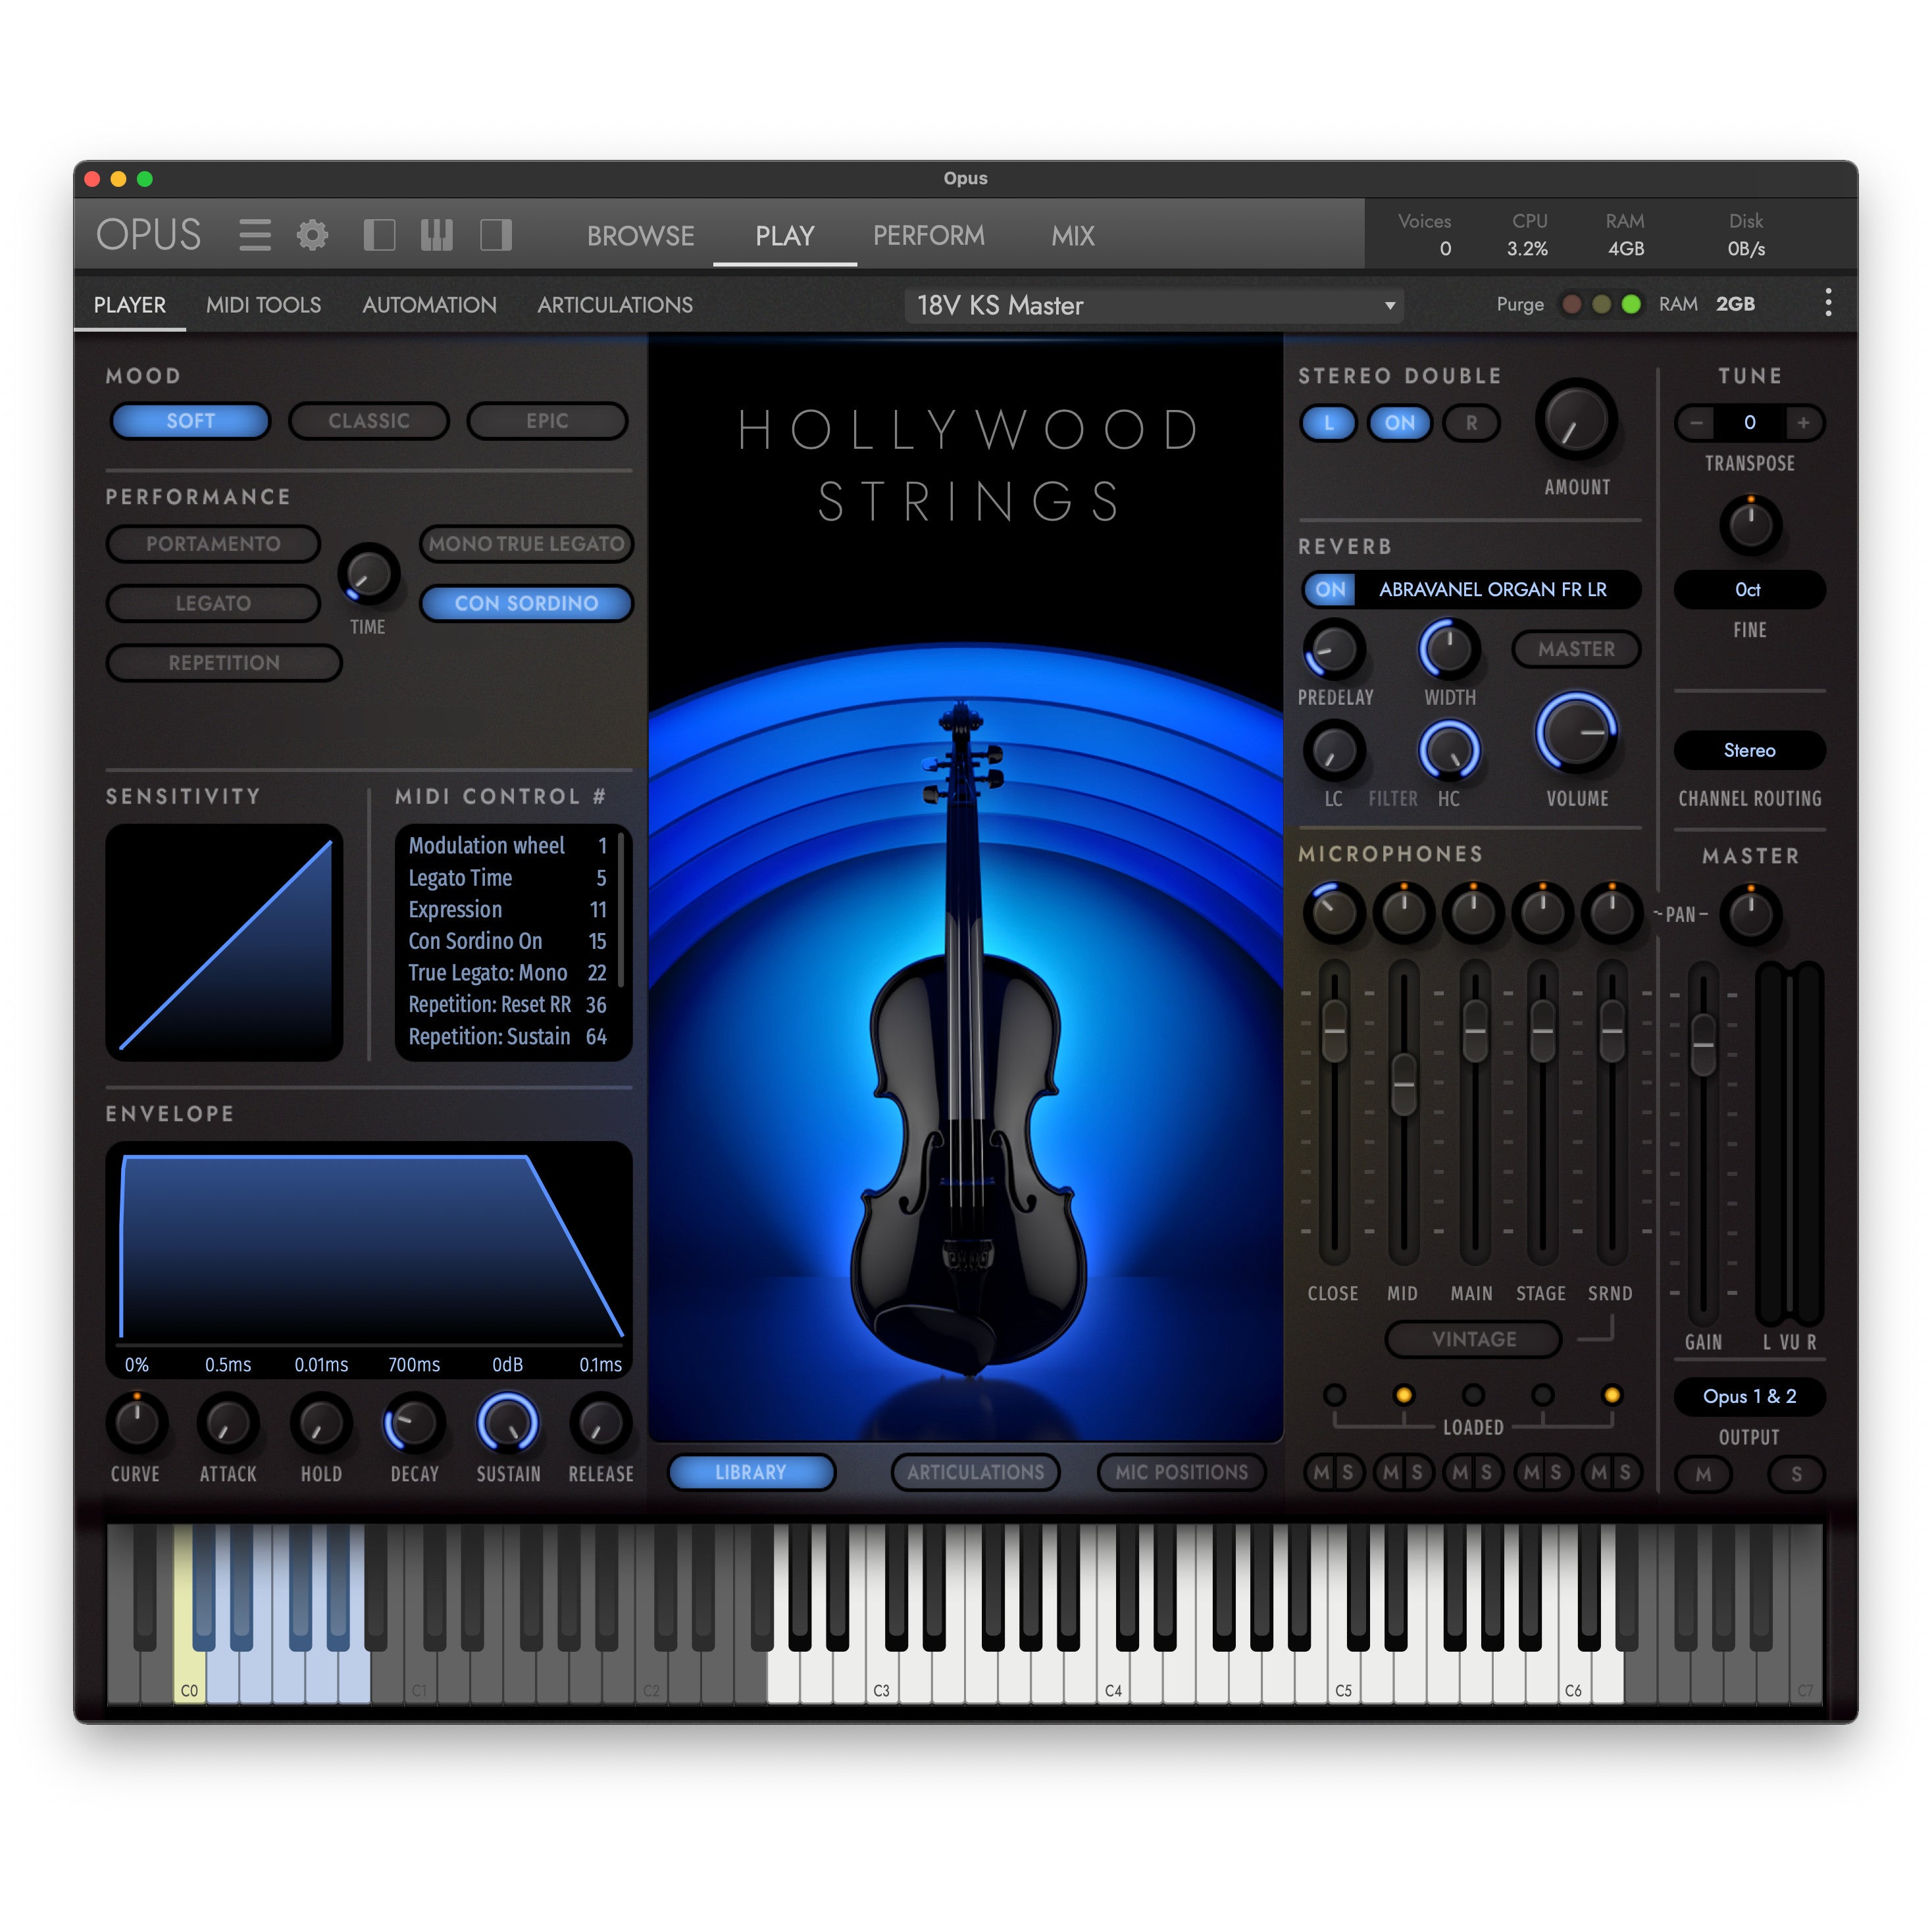Click the Mid microphone fader
Image resolution: width=1932 pixels, height=1932 pixels.
[1404, 1084]
